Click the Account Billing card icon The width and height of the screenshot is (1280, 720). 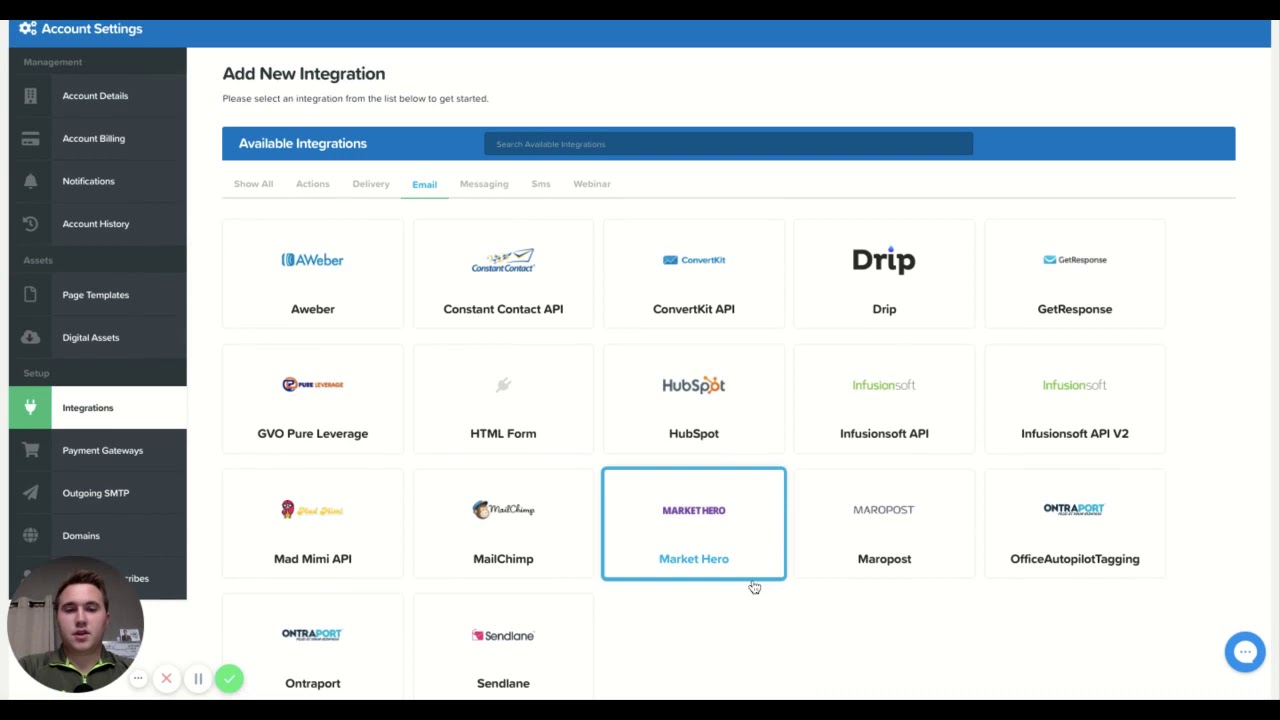pyautogui.click(x=30, y=139)
